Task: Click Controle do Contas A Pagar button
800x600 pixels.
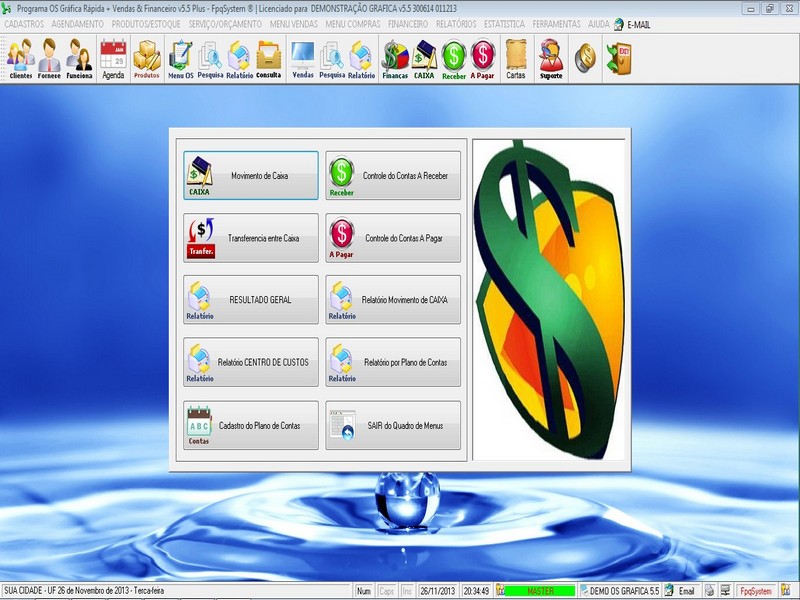Action: pyautogui.click(x=393, y=238)
